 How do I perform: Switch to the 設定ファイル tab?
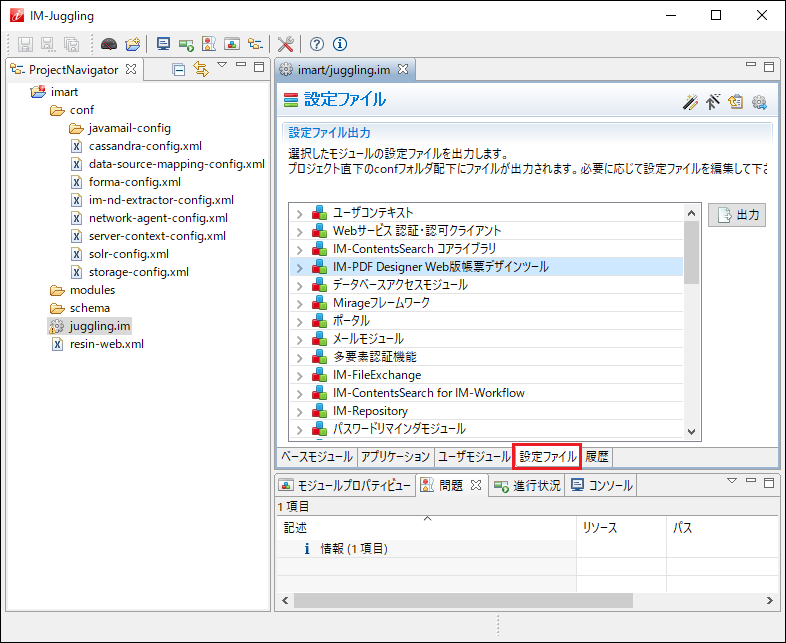(x=547, y=457)
